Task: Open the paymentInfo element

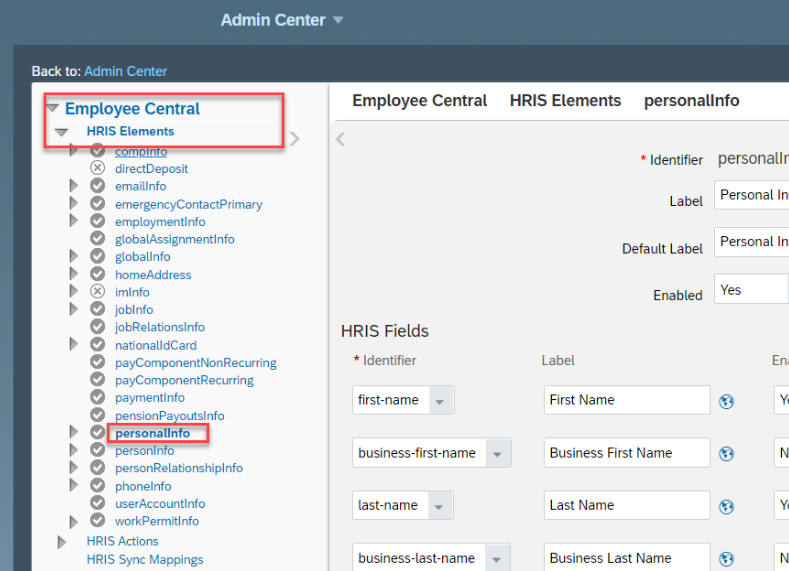Action: point(149,398)
